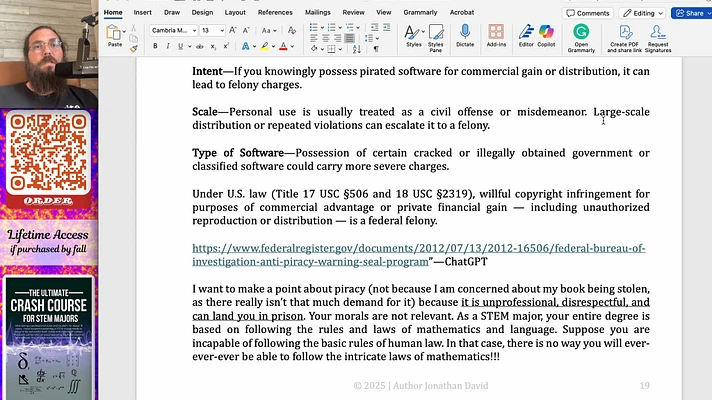Click the webcam video of presenter
This screenshot has width=712, height=400.
tap(49, 54)
